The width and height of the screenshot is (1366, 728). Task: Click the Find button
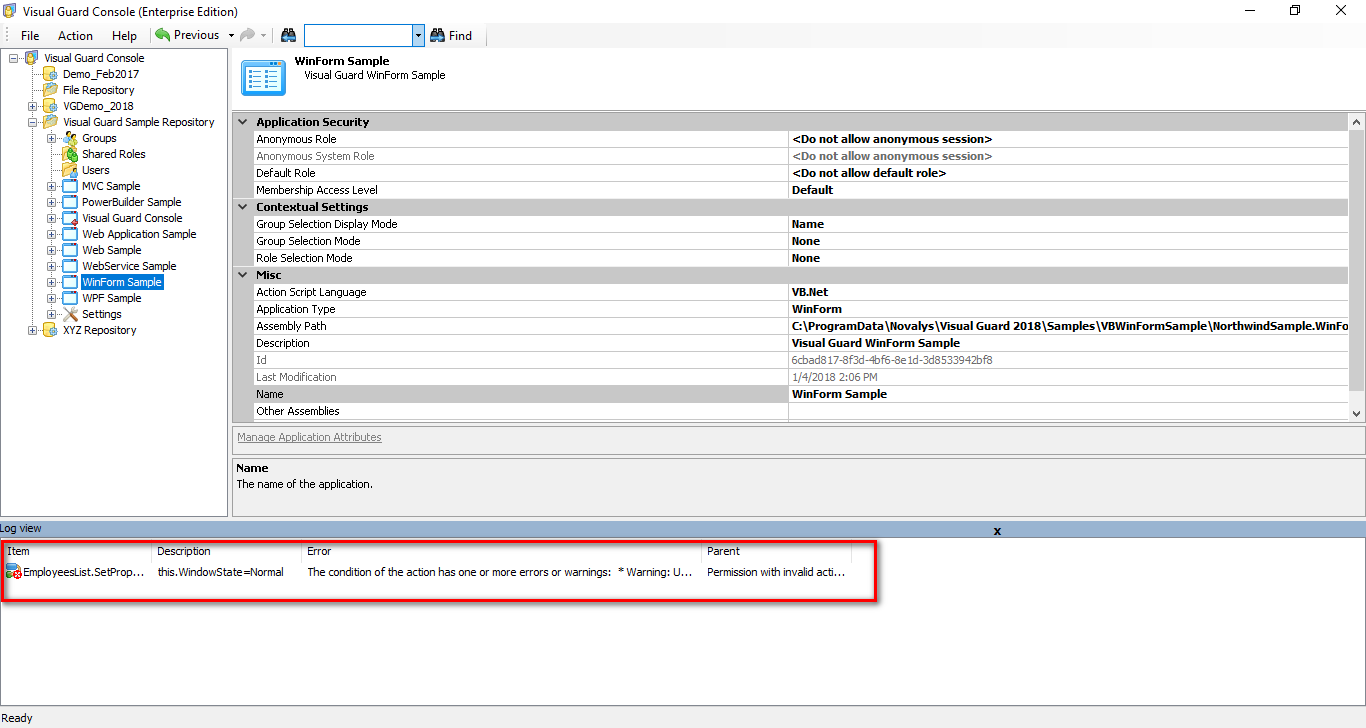[452, 35]
